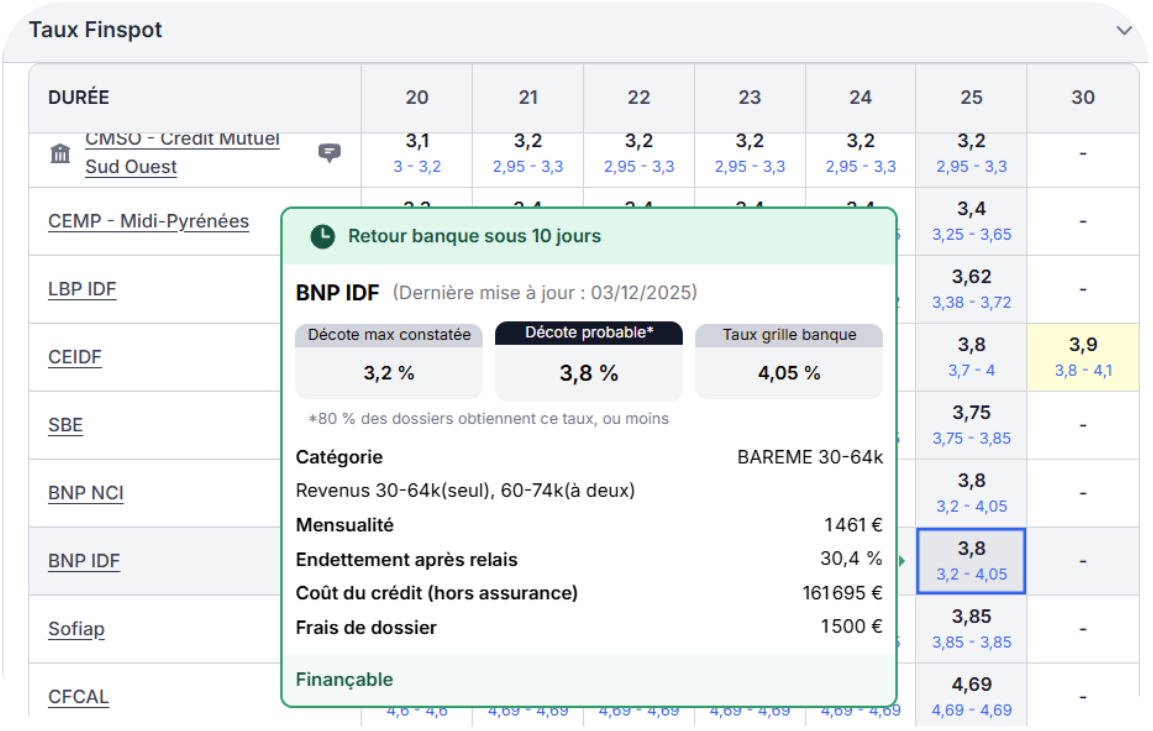Click the Financable status in popup
The width and height of the screenshot is (1153, 731).
click(x=344, y=680)
